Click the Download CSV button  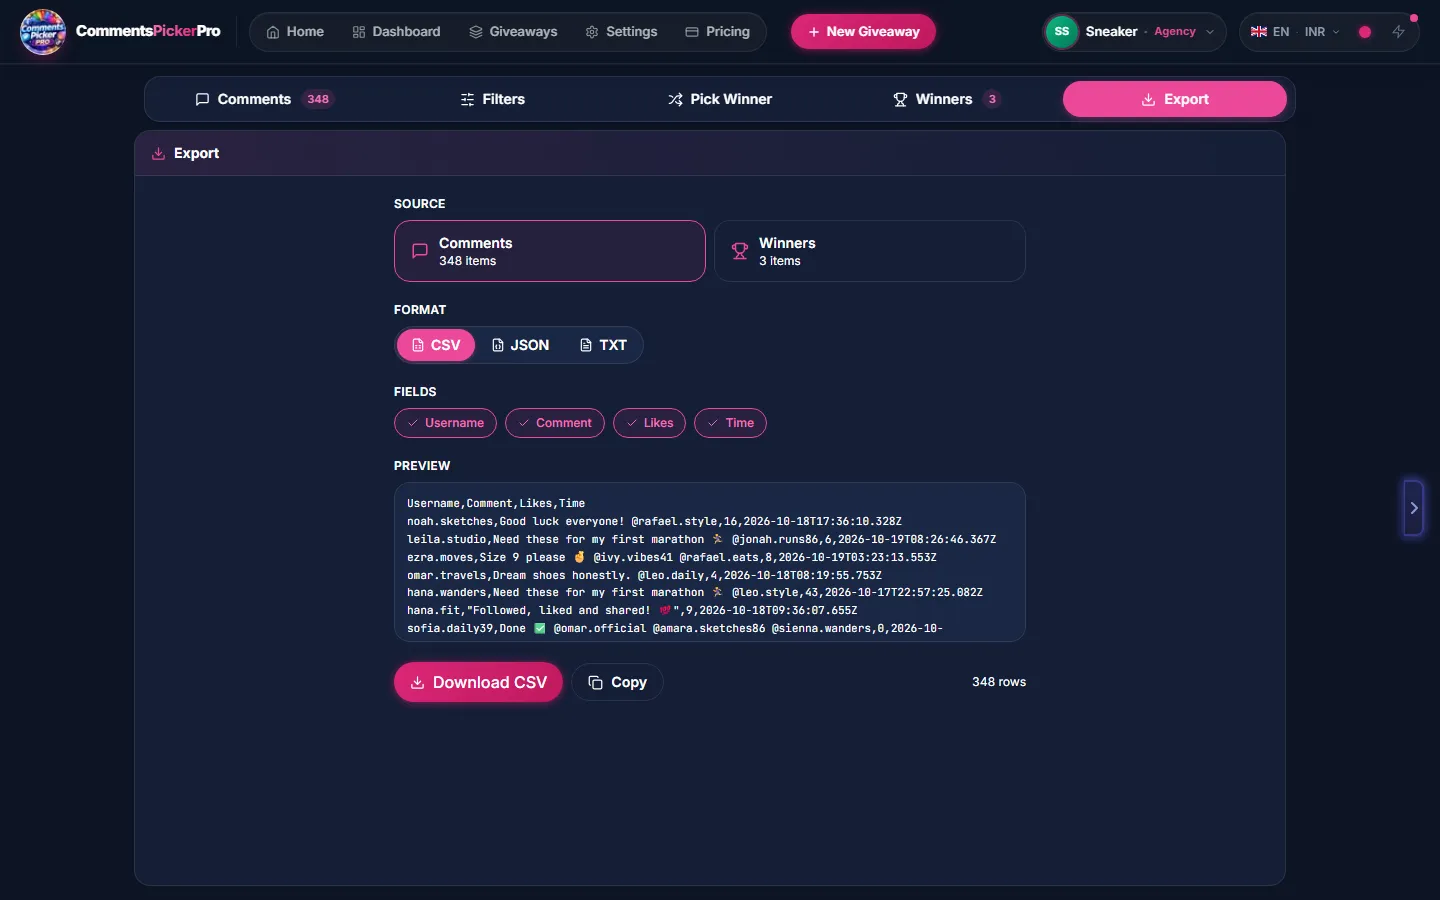478,682
